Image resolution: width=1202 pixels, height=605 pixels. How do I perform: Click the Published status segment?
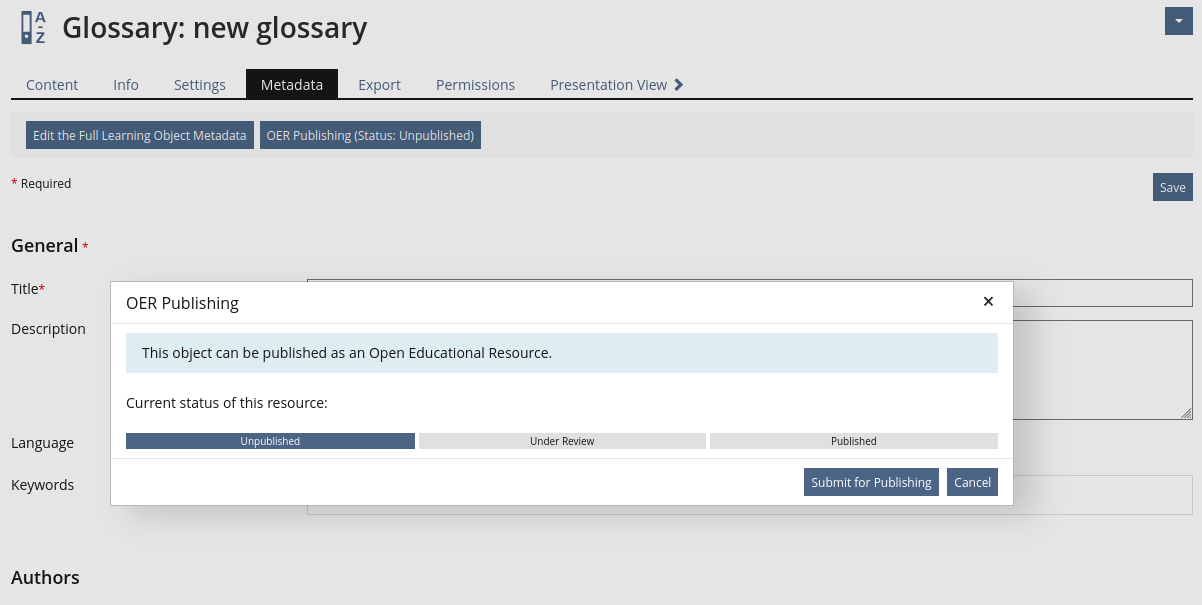(853, 441)
